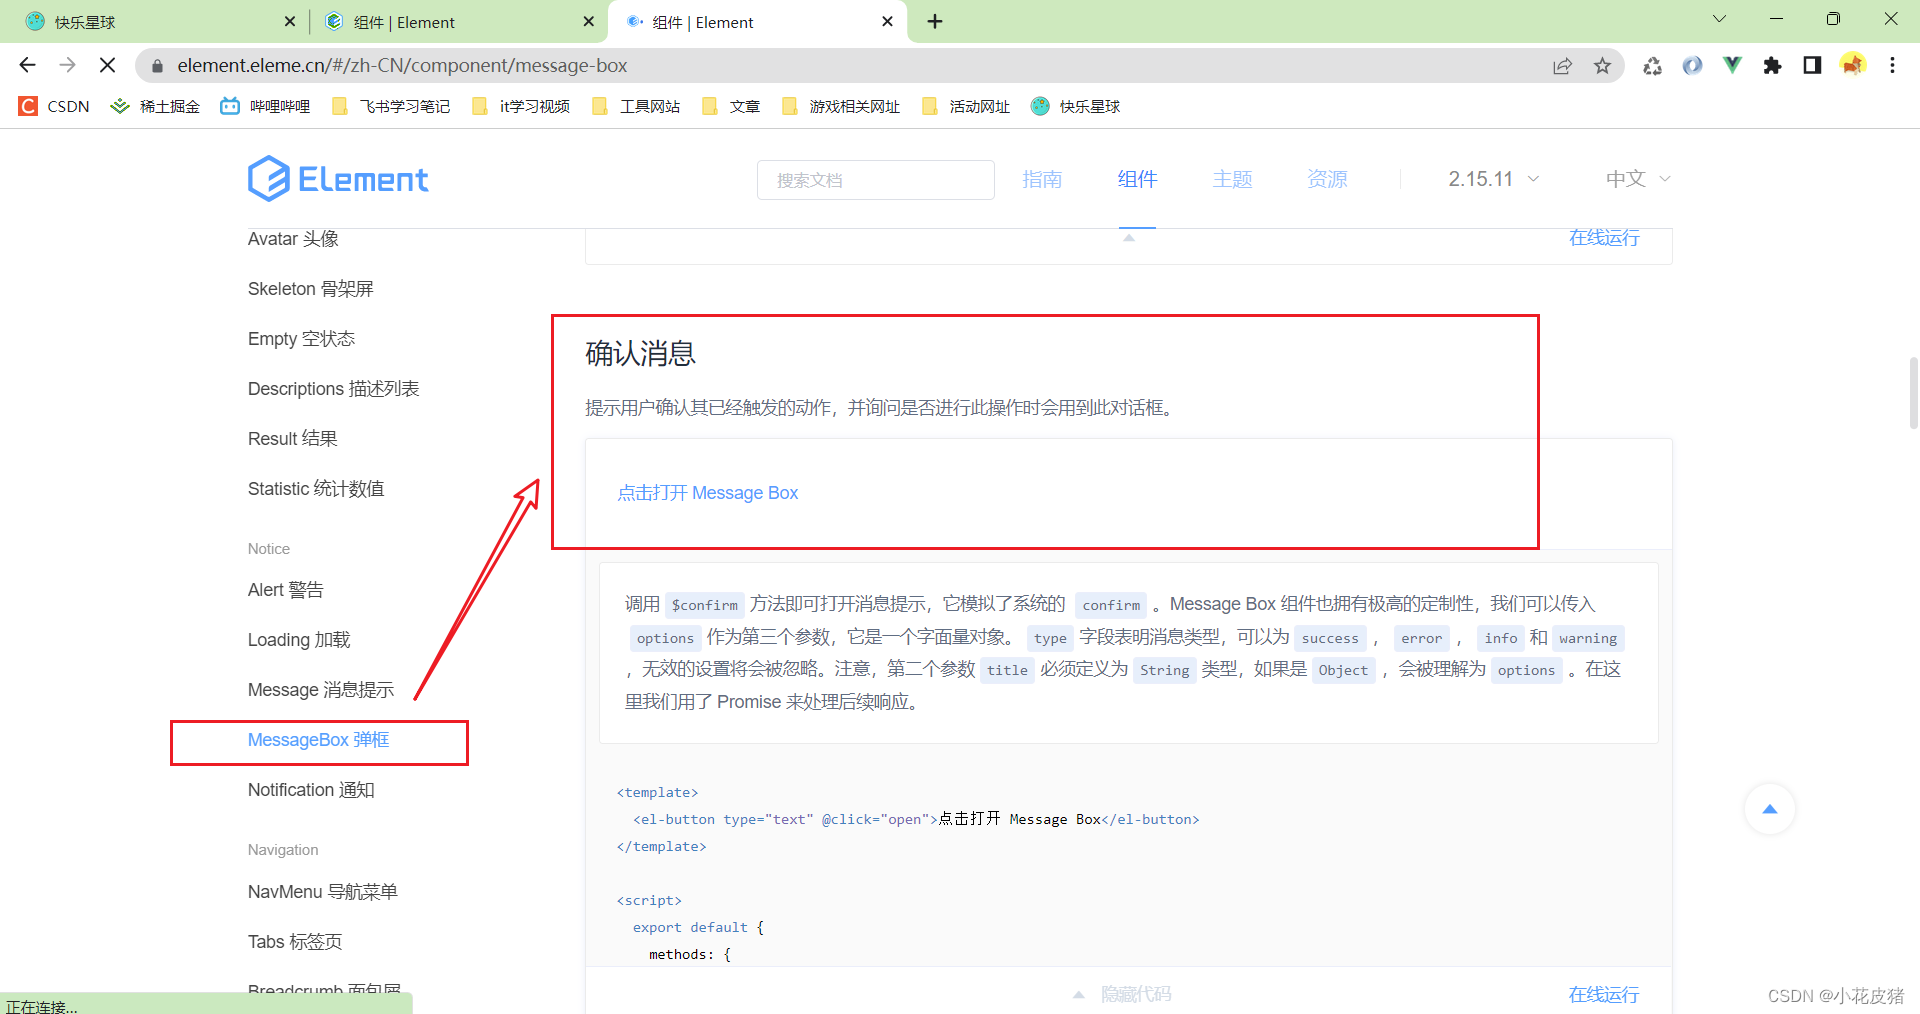1920x1014 pixels.
Task: Open the puzzle-piece extensions menu
Action: pos(1772,66)
